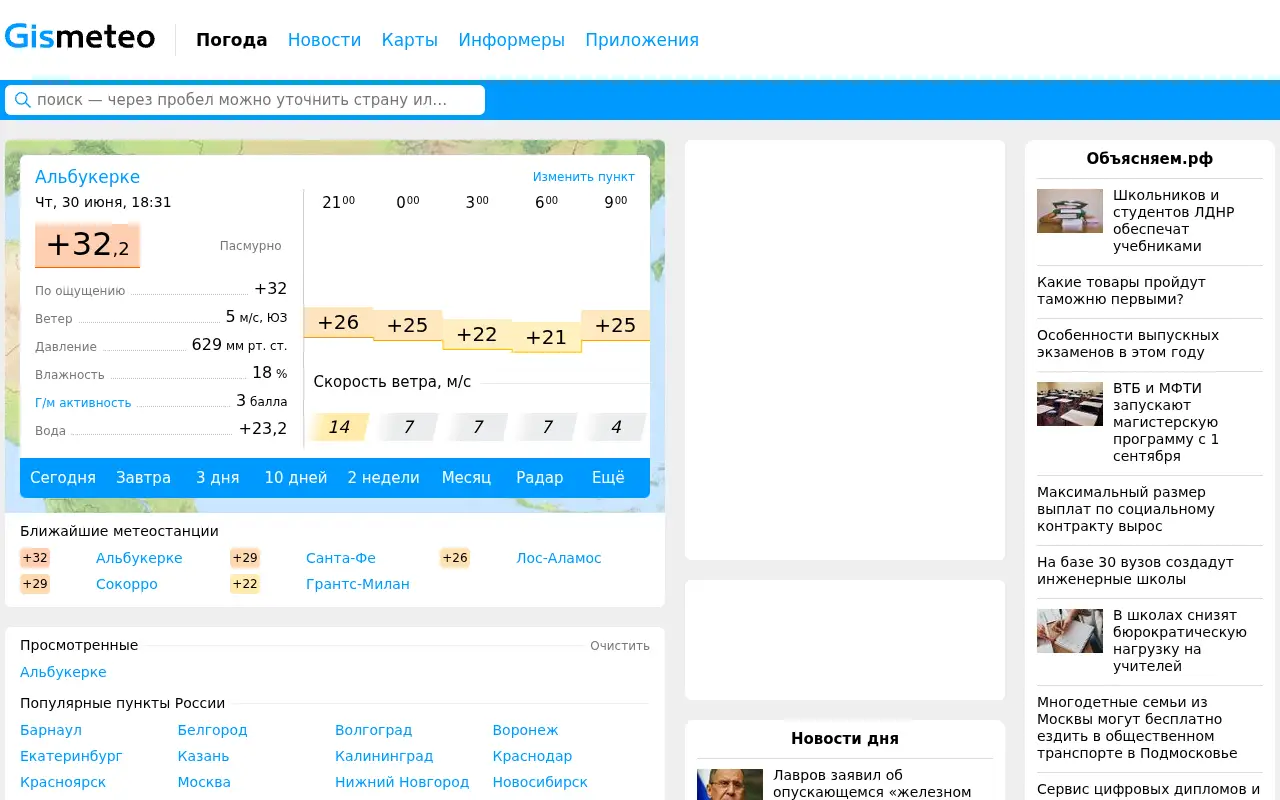The image size is (1280, 800).
Task: Click the Gismeteo logo
Action: click(x=80, y=37)
